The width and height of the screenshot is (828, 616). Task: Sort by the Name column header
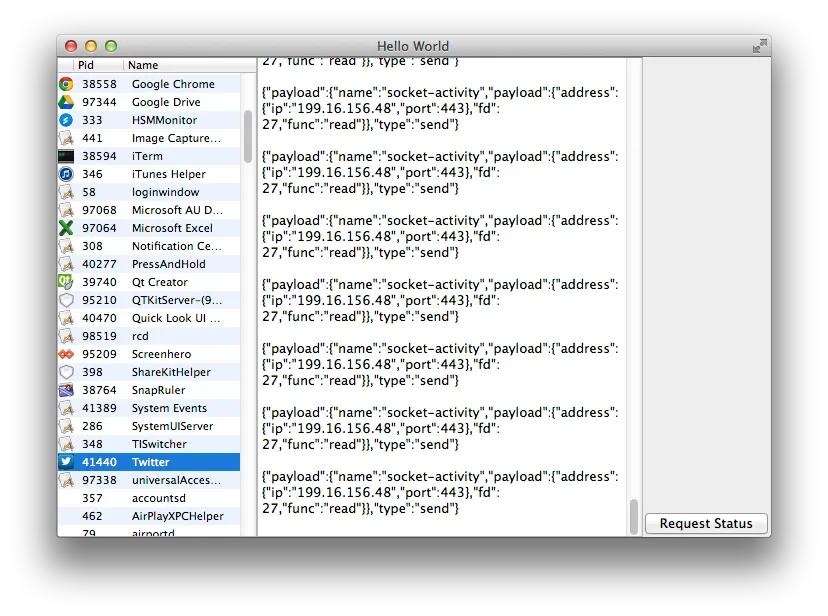pos(143,65)
